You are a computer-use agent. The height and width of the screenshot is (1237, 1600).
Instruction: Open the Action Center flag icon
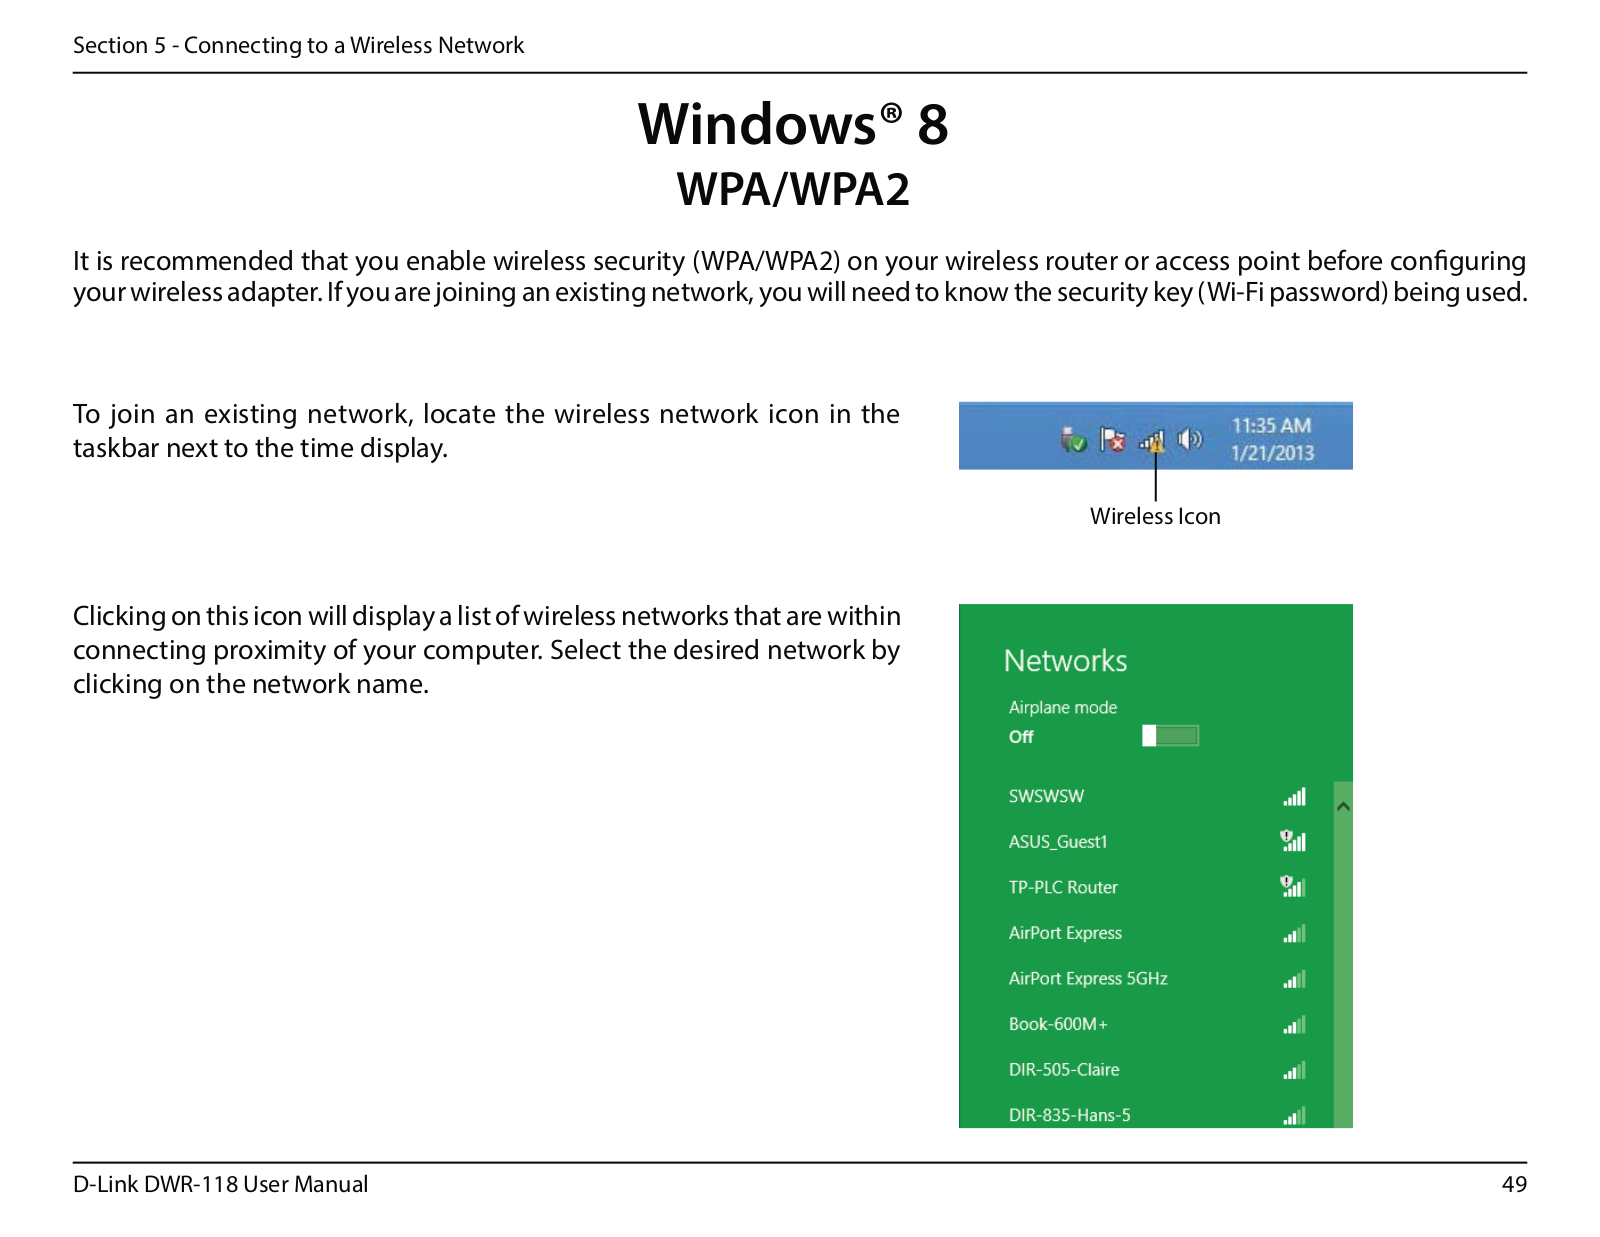coord(1112,439)
